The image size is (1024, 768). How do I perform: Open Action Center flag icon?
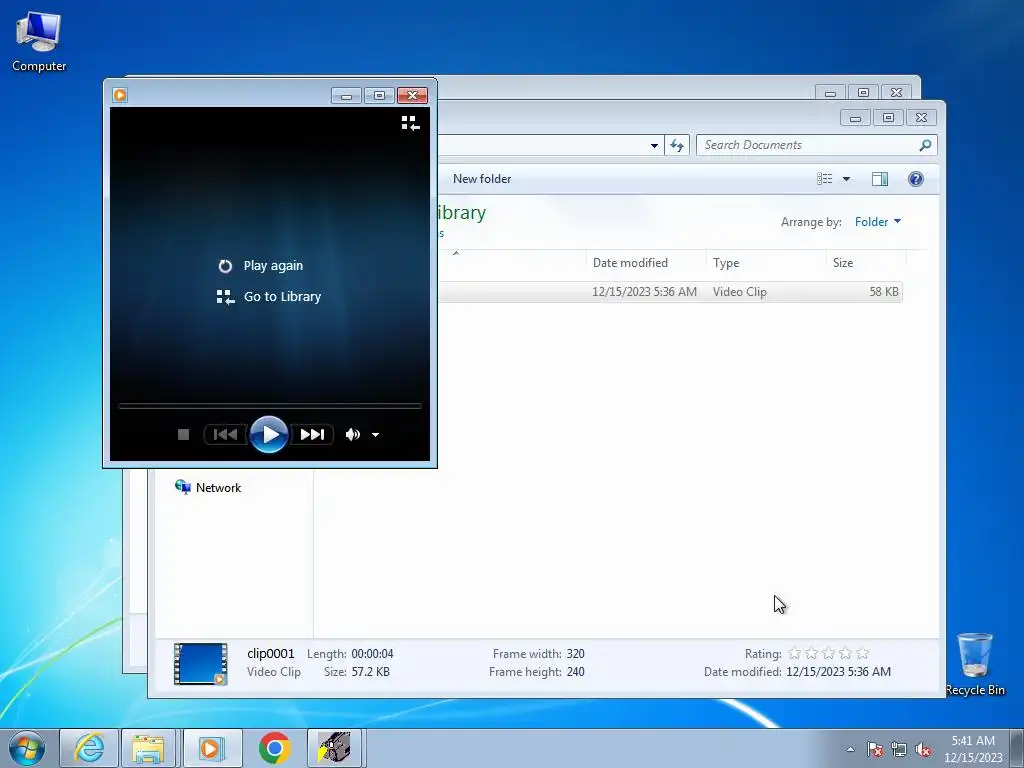(875, 749)
